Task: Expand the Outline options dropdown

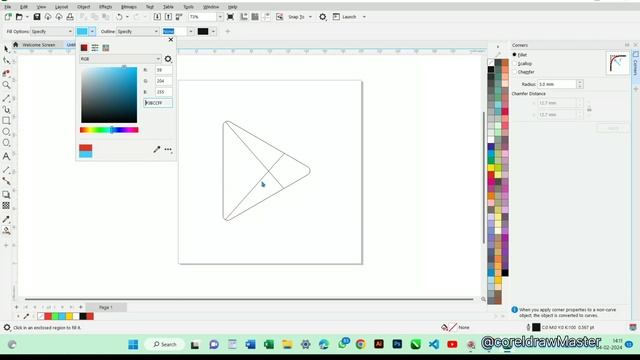Action: (x=156, y=31)
